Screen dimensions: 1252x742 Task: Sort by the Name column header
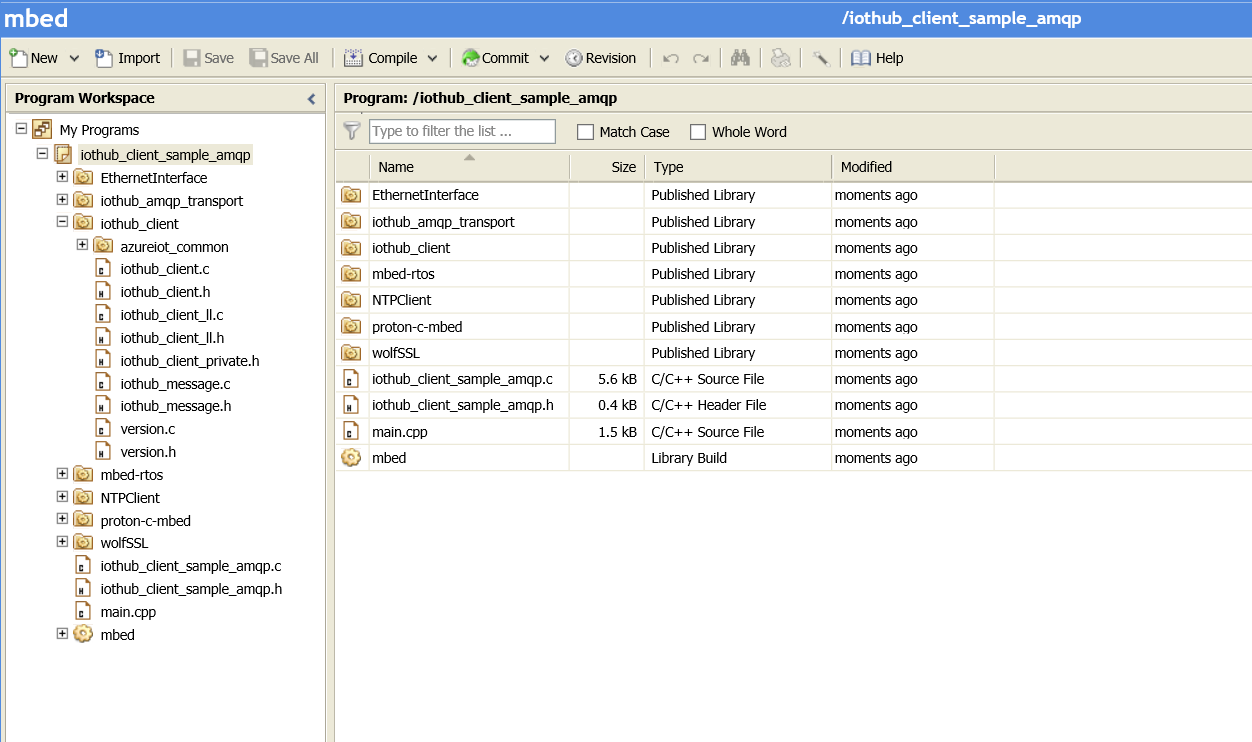click(x=469, y=167)
